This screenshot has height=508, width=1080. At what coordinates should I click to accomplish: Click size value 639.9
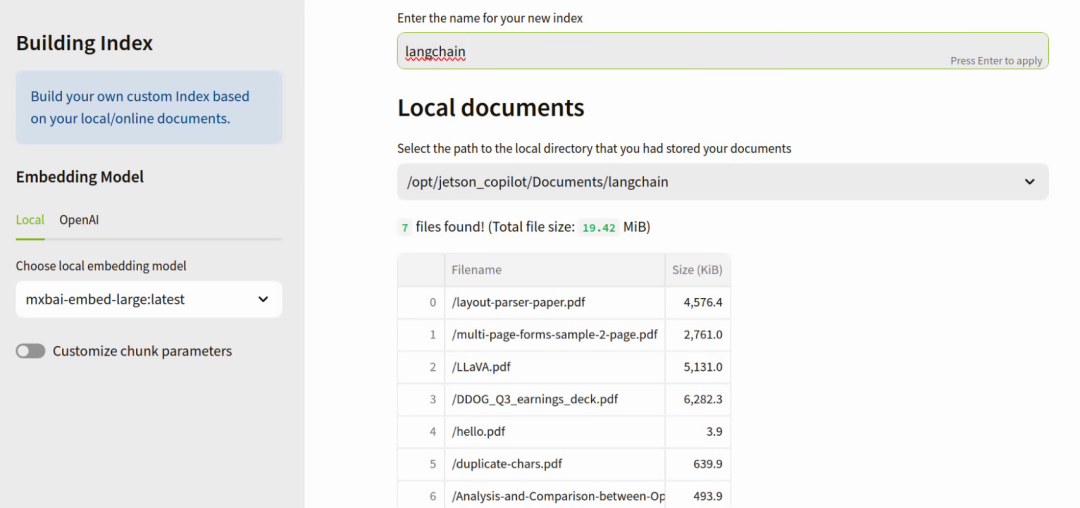697,464
